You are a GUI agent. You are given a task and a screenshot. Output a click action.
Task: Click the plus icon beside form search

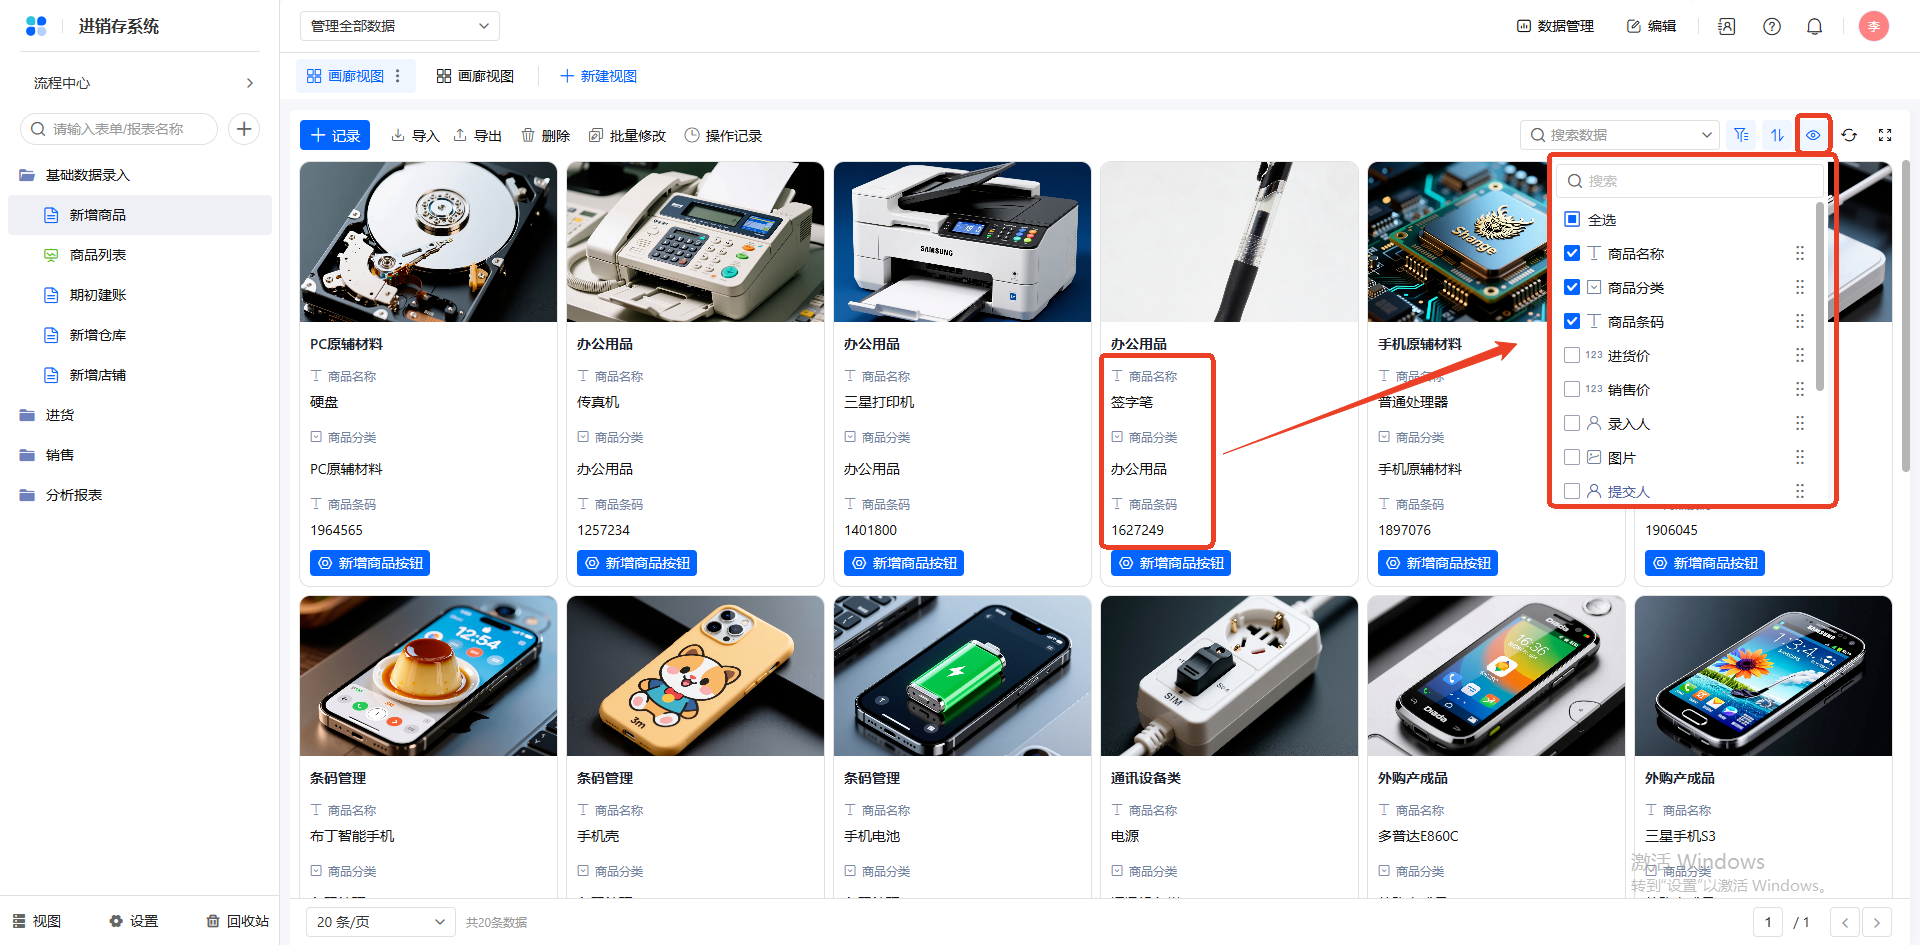(x=244, y=129)
